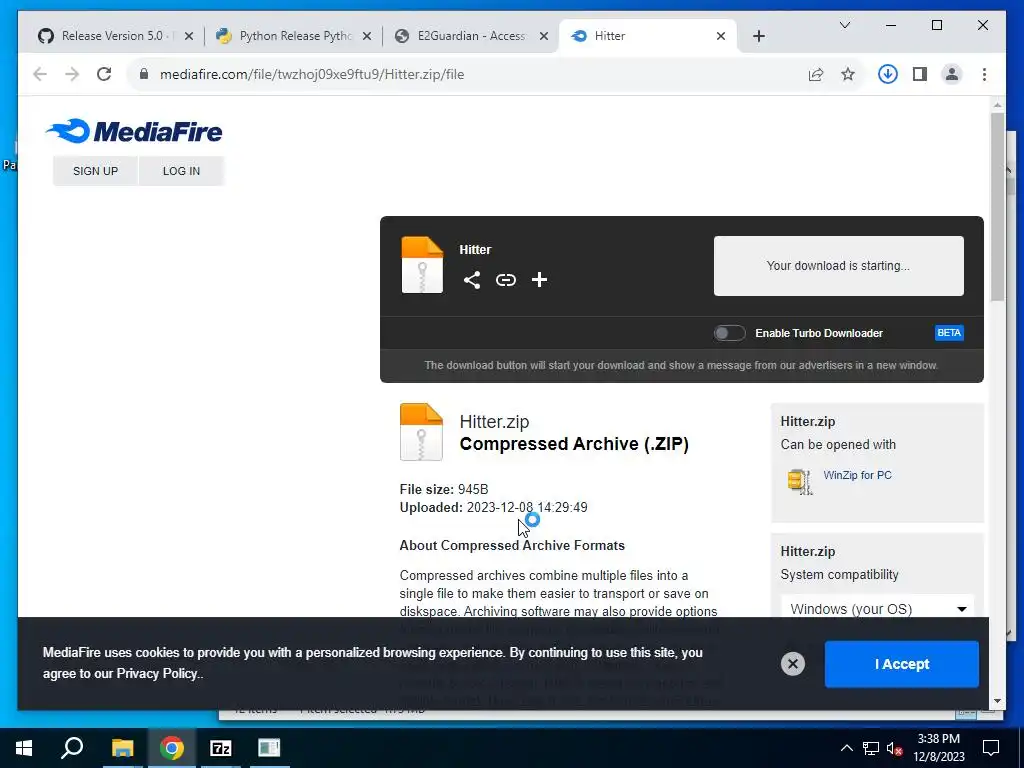Click the WinZip for PC link

pyautogui.click(x=857, y=475)
